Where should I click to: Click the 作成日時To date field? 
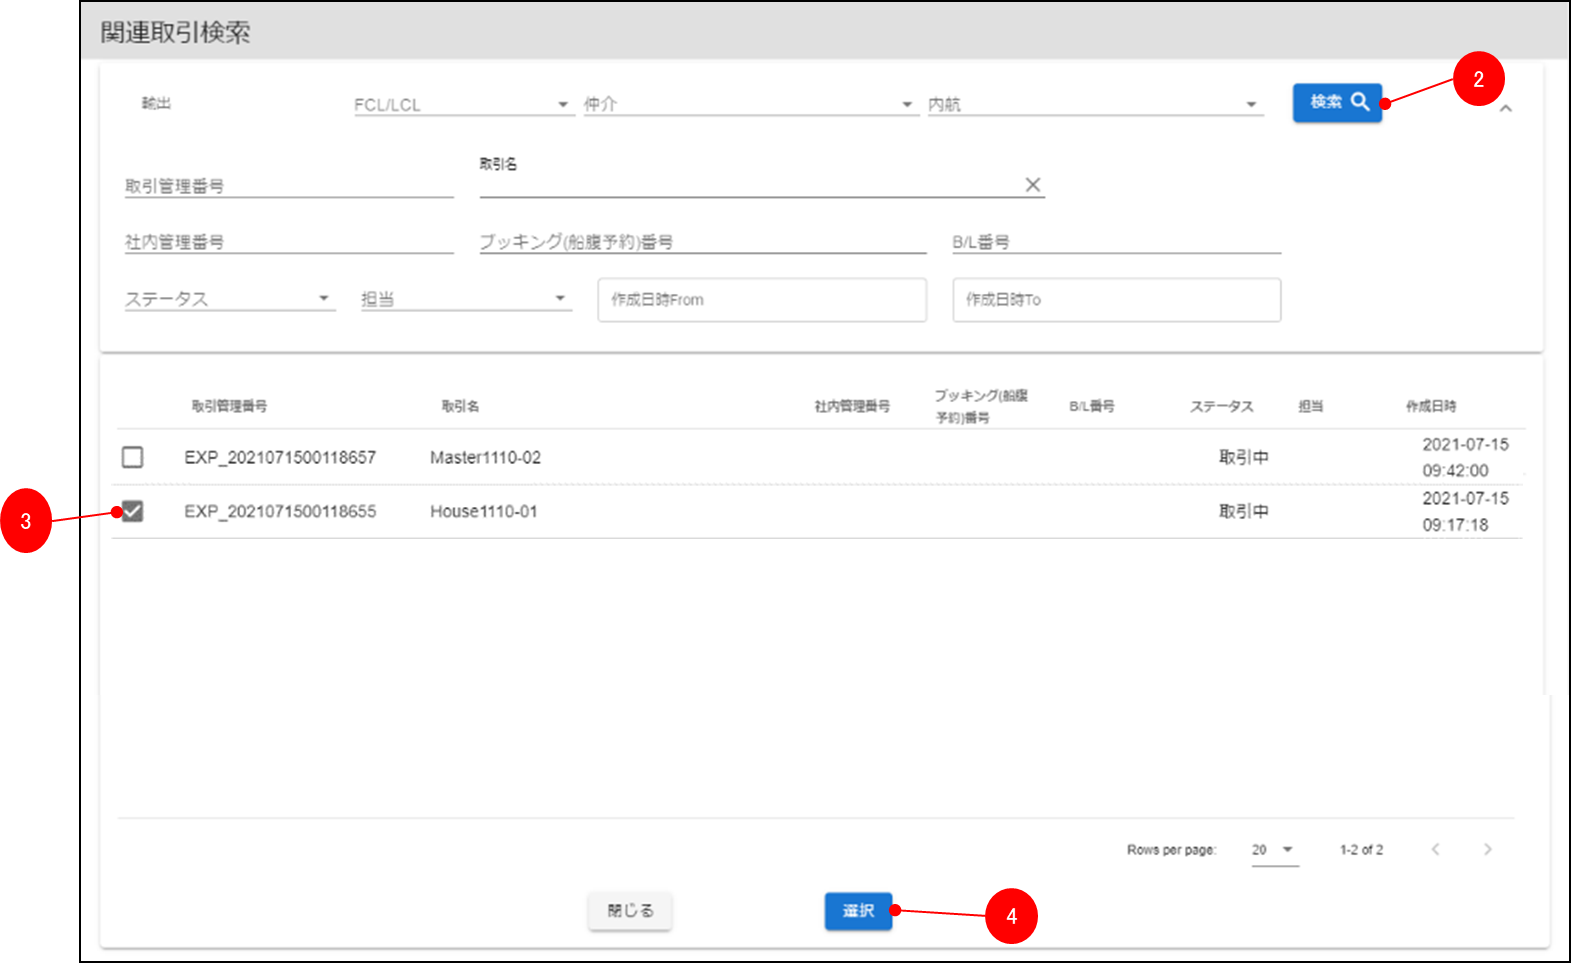pos(1116,300)
